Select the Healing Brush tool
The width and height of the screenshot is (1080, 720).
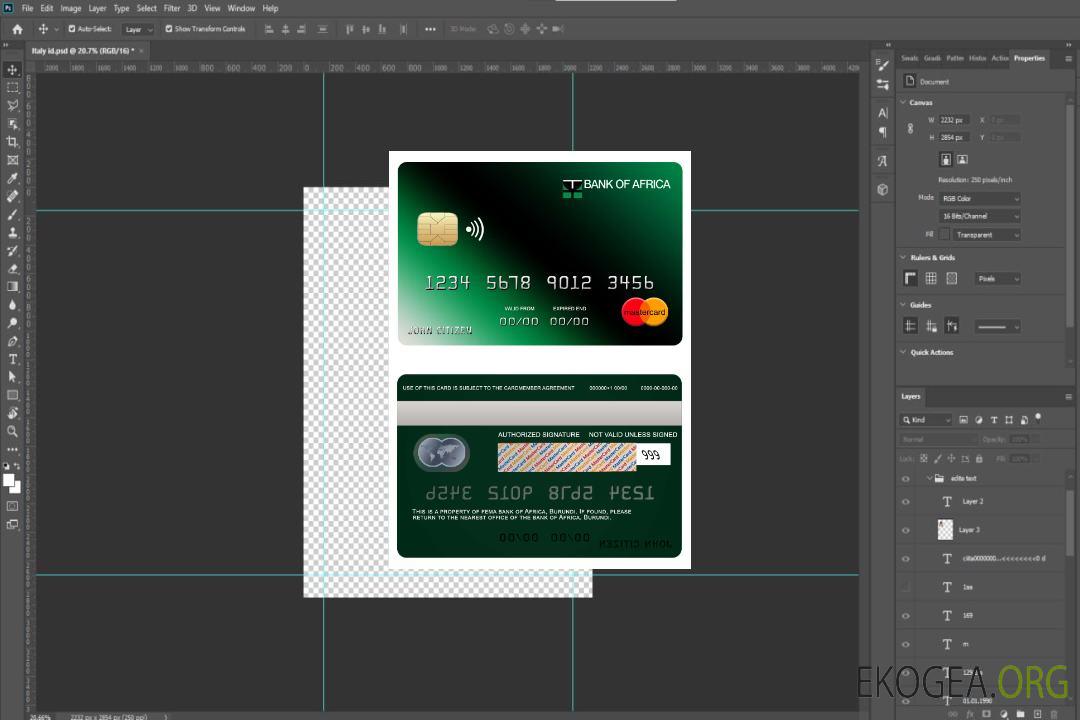[x=12, y=196]
